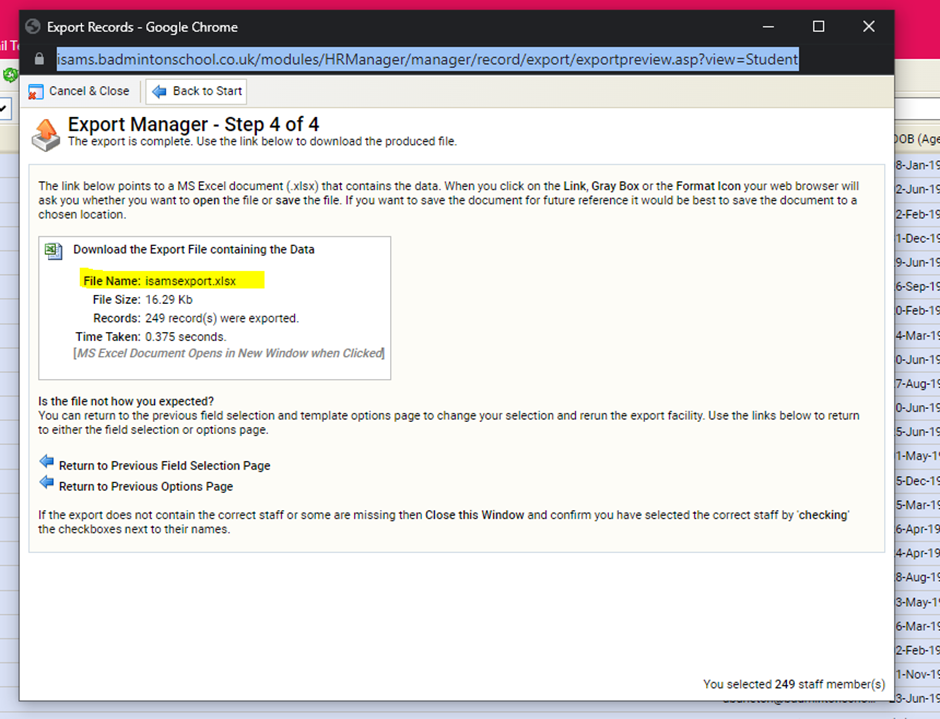Toggle the checkbox at the far left edge
Viewport: 940px width, 719px height.
5,107
